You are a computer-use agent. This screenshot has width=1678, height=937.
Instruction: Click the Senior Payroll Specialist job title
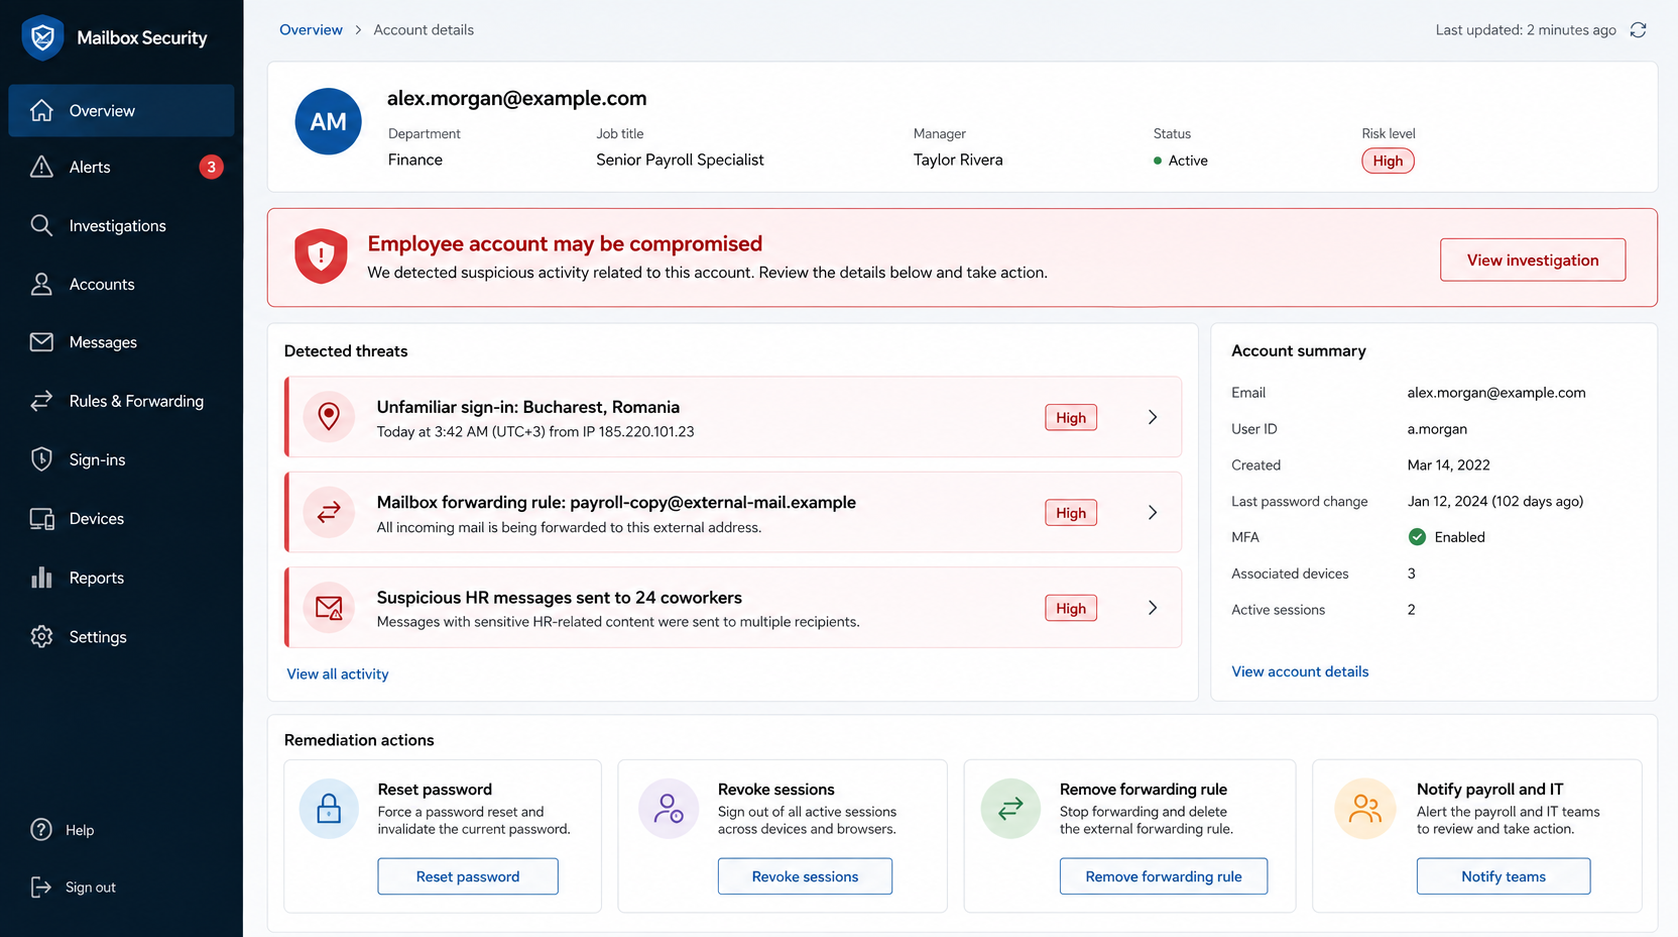680,159
